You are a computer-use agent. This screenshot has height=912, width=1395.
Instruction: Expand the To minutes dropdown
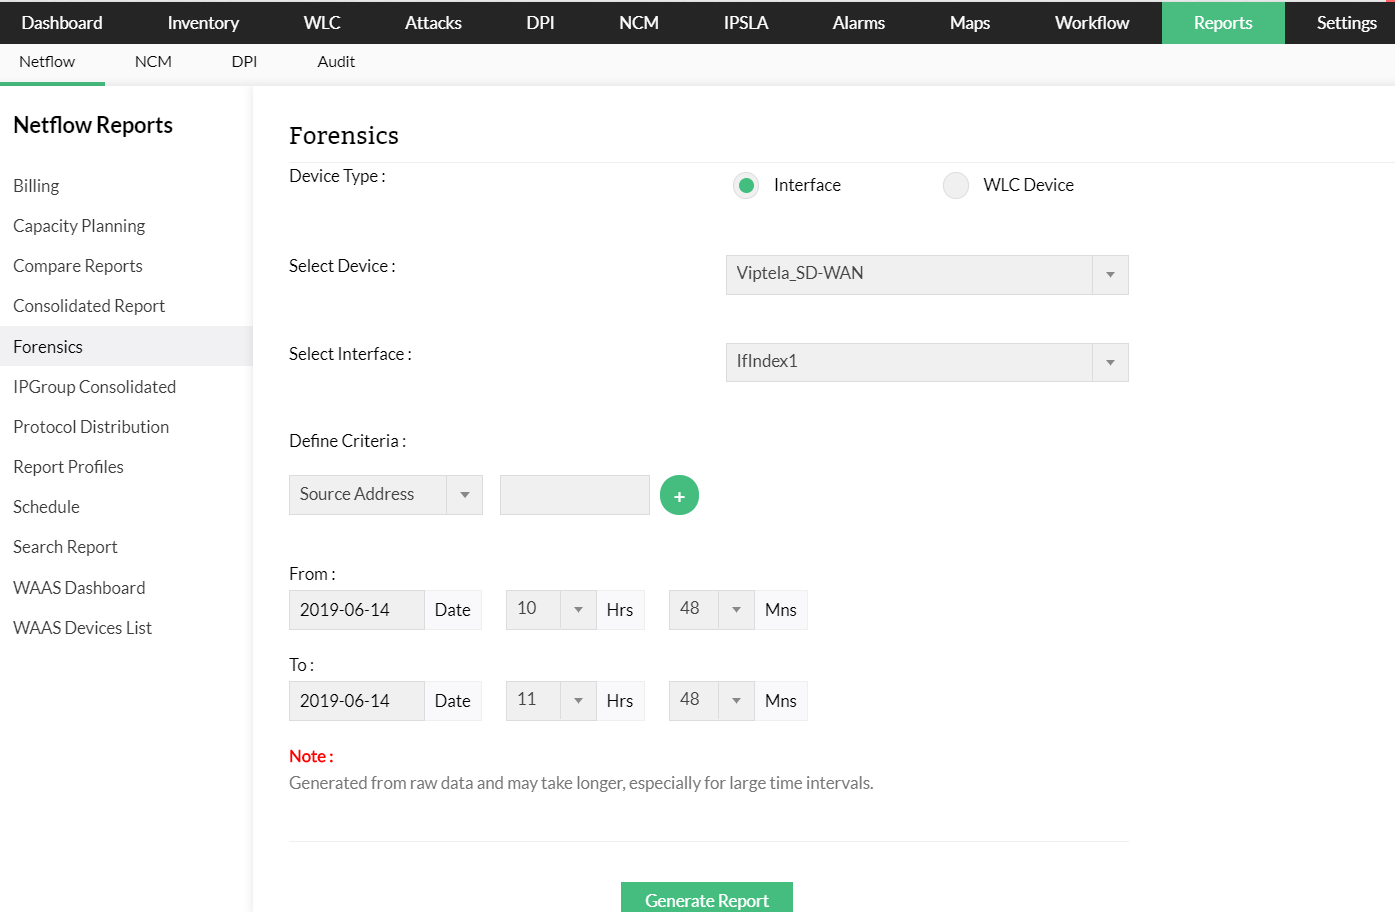[x=711, y=700]
